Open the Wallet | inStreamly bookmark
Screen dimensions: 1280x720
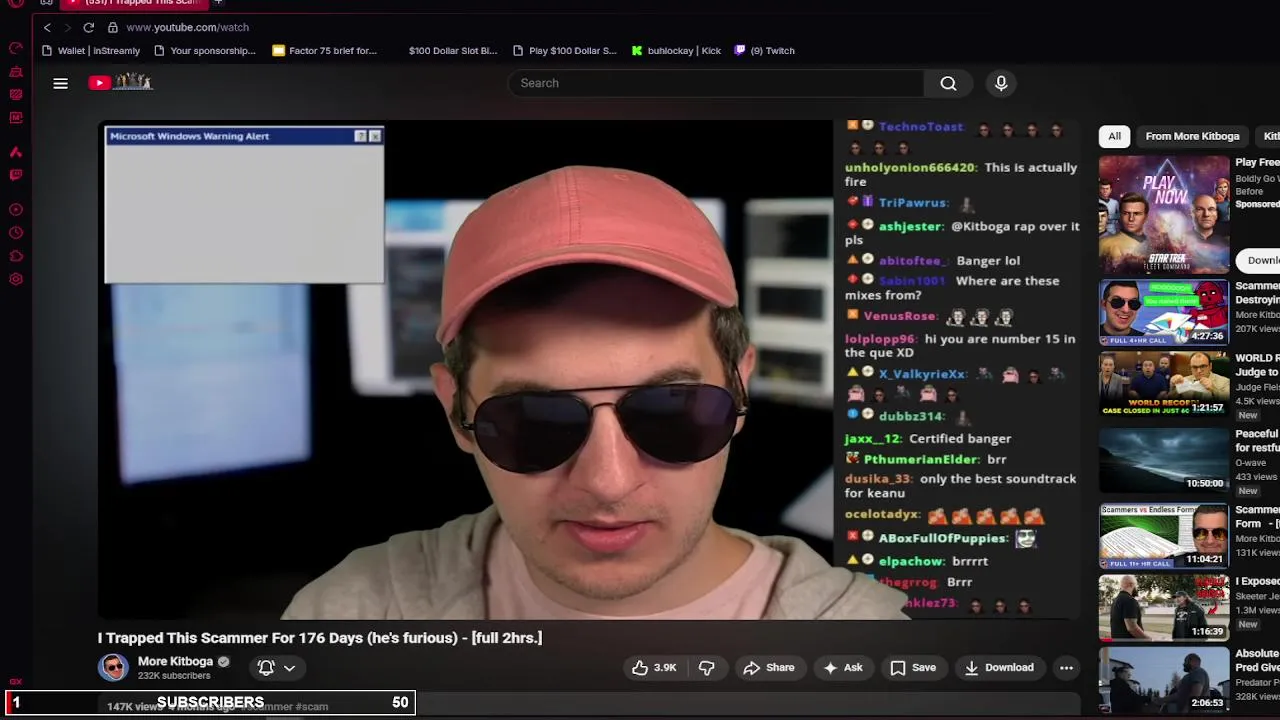[x=91, y=50]
